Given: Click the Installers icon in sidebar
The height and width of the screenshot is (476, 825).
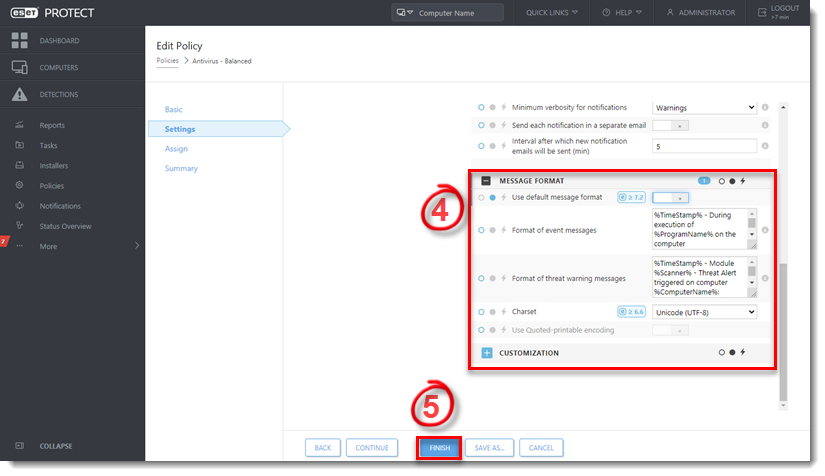Looking at the screenshot, I should (19, 165).
